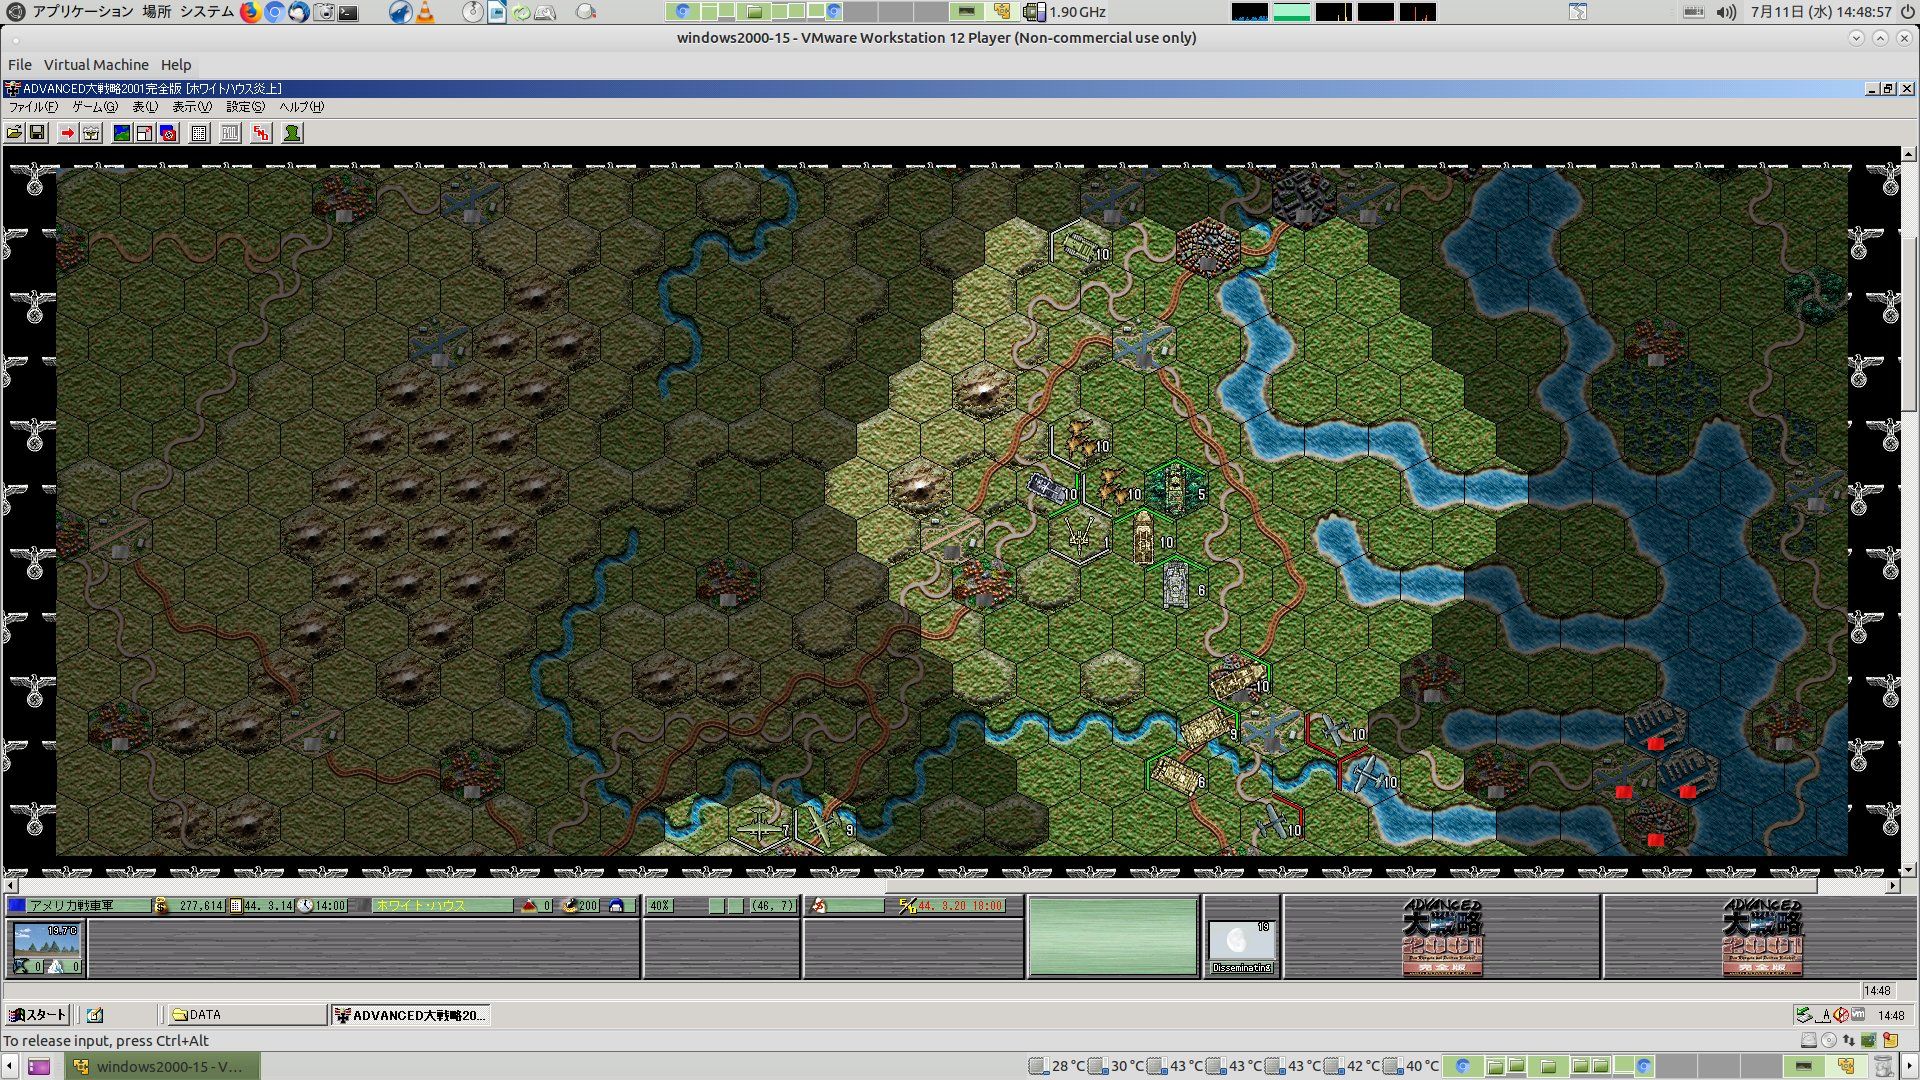Click the horizontal map scrollbar right arrow
This screenshot has width=1920, height=1080.
coord(1892,886)
